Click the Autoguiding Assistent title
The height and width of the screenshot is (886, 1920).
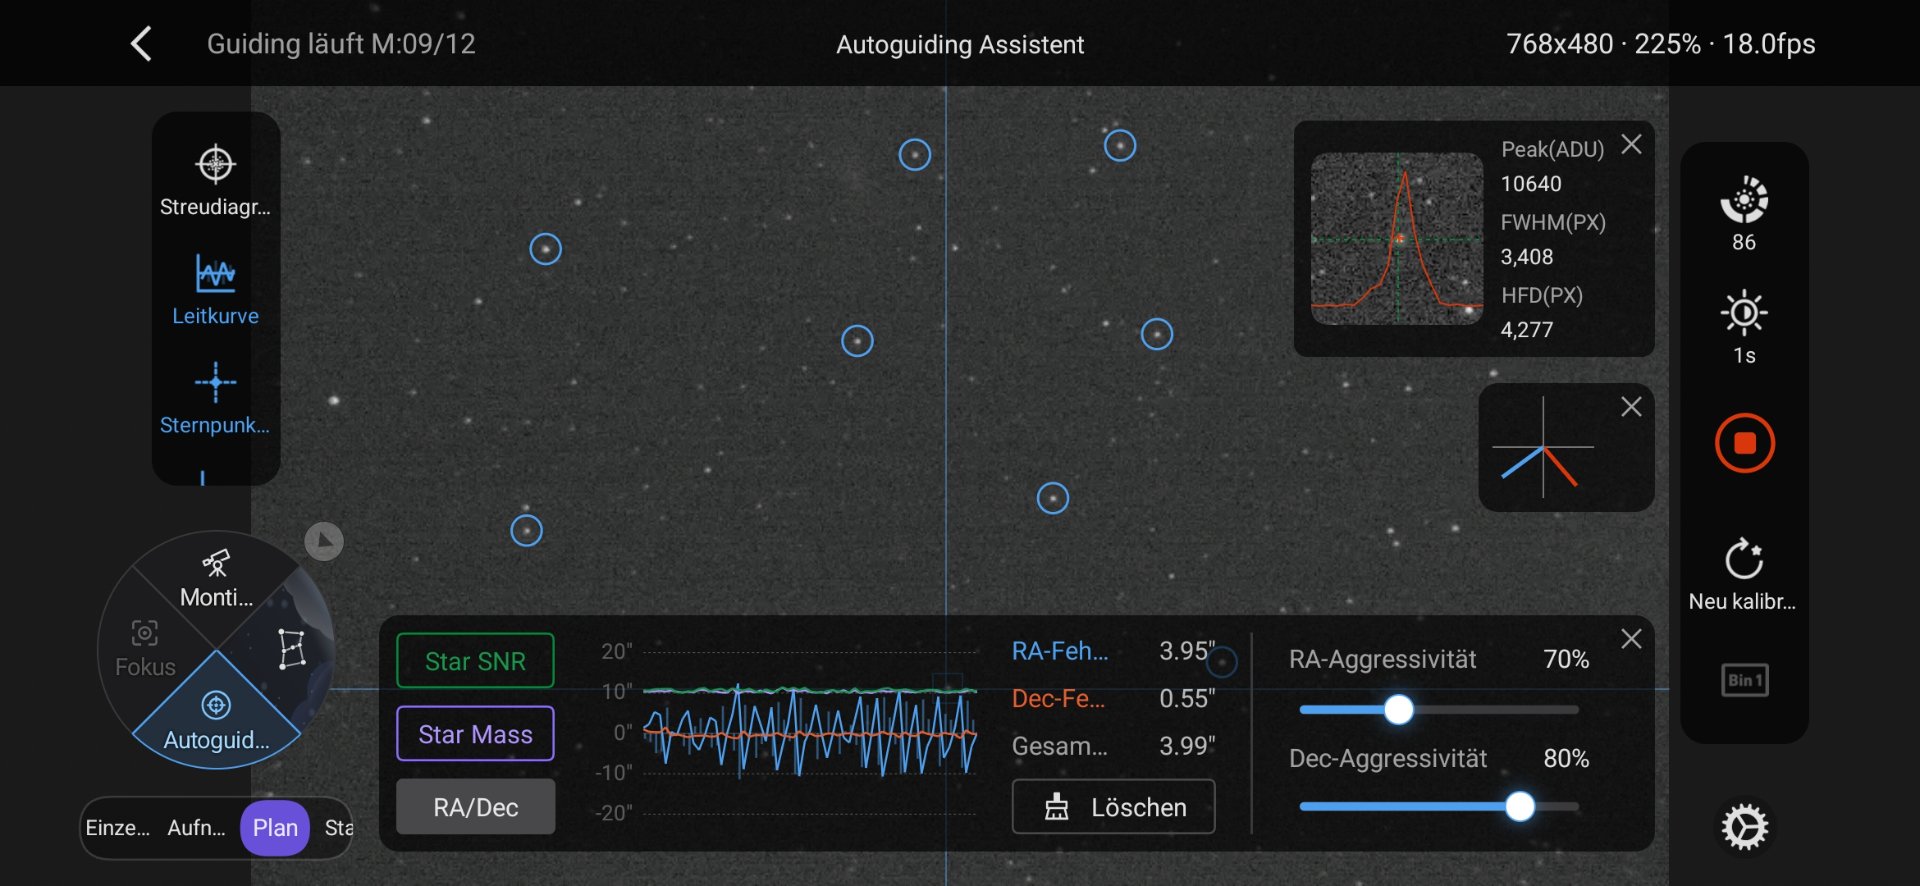(x=960, y=45)
